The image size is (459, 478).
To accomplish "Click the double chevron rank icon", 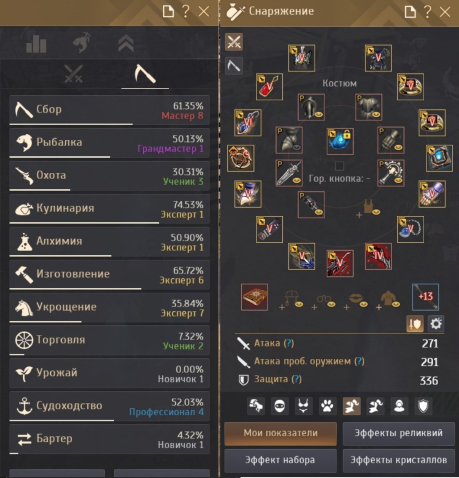I will click(126, 43).
